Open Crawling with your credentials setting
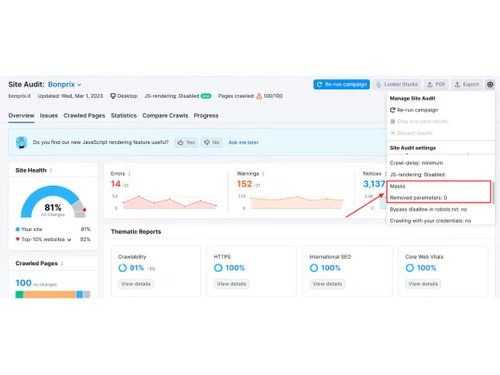 point(430,221)
